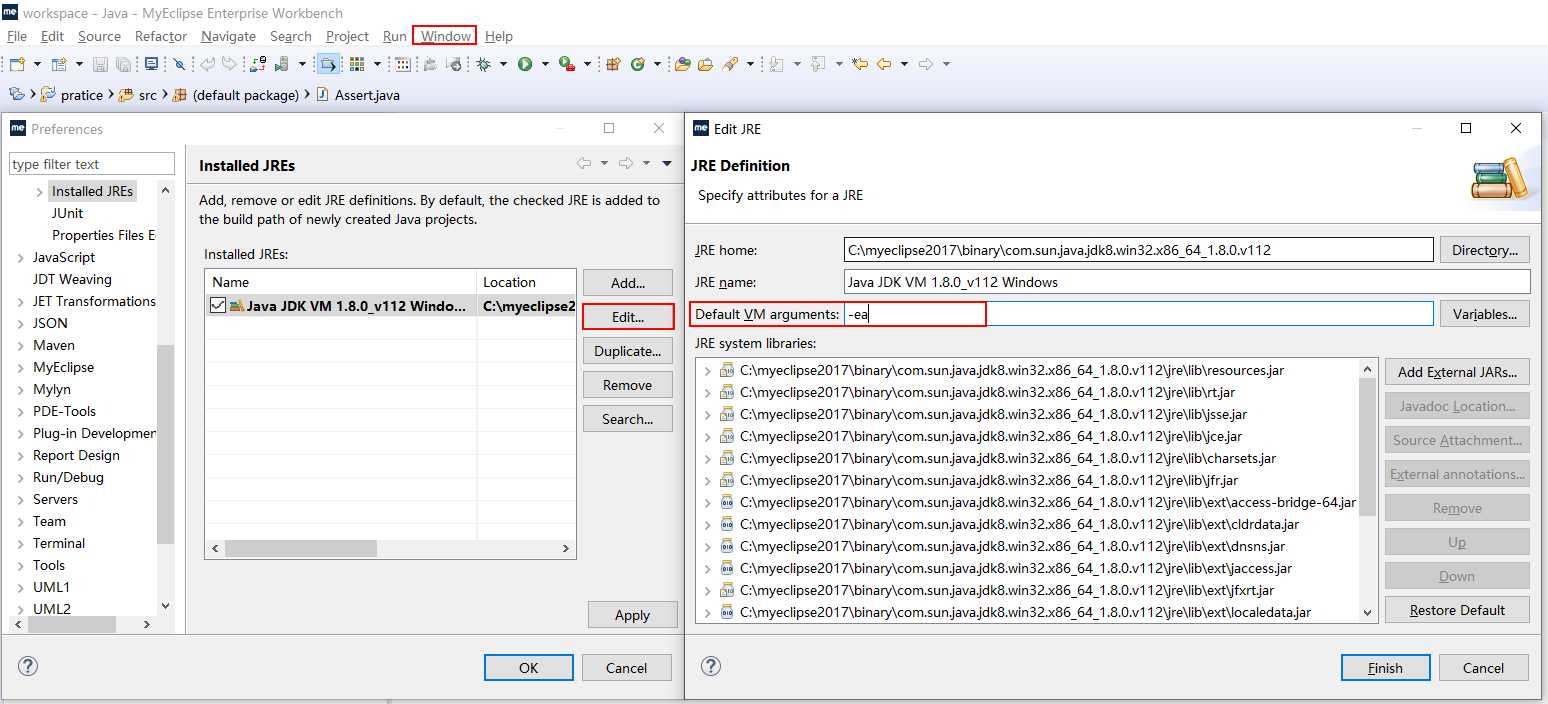Click the New Java Package icon
This screenshot has height=704, width=1548.
[x=613, y=64]
